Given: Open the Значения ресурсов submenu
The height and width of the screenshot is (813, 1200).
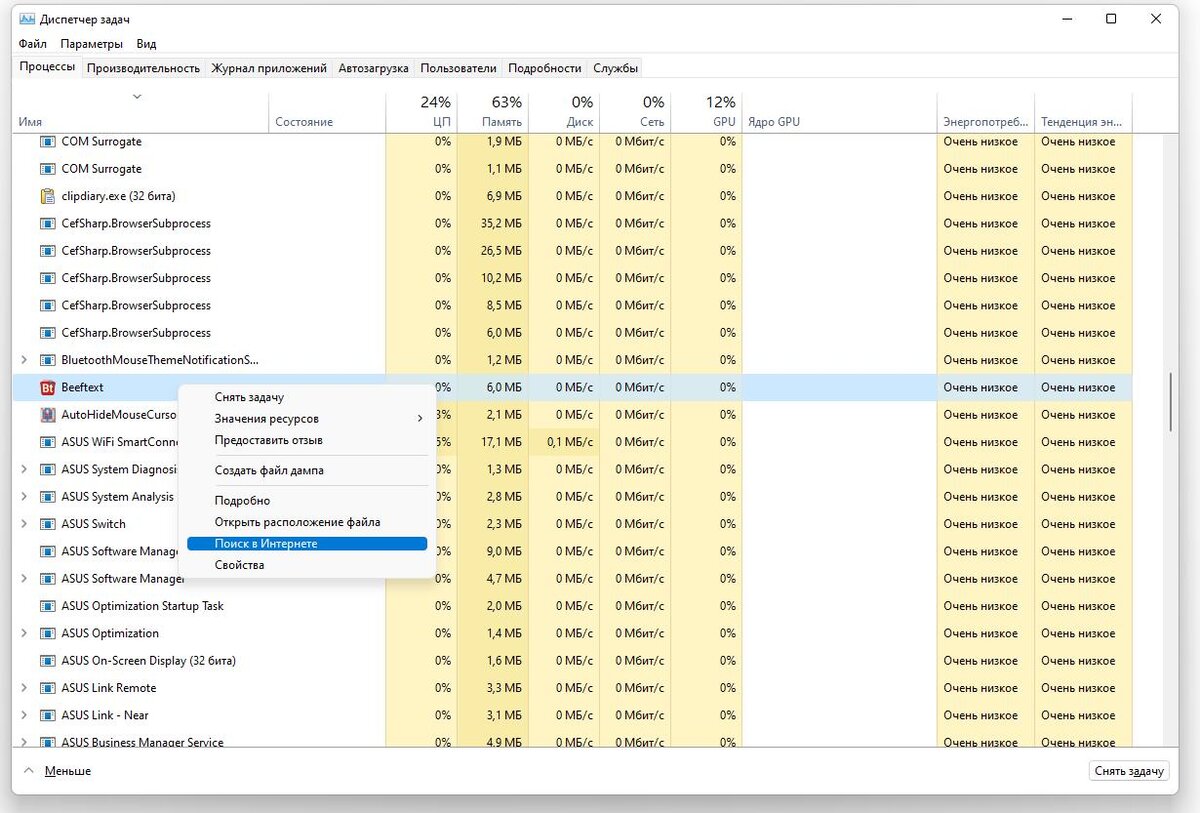Looking at the screenshot, I should 307,419.
